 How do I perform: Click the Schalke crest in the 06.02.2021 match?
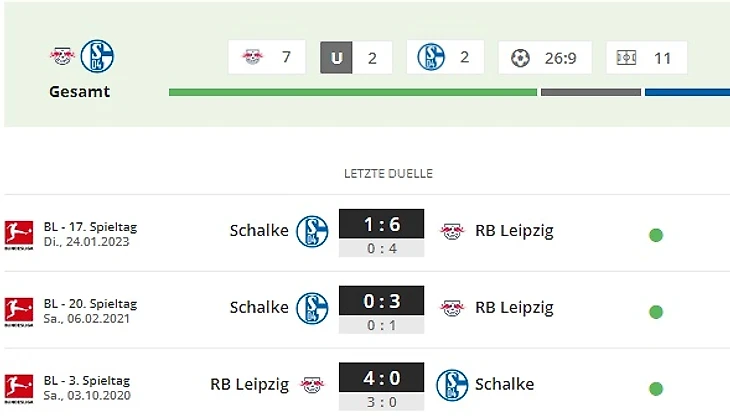click(x=313, y=308)
